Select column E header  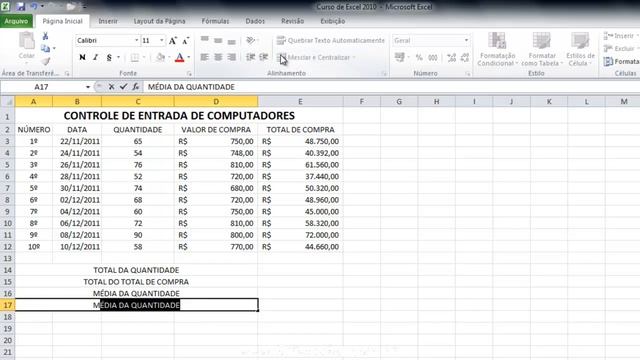click(300, 101)
